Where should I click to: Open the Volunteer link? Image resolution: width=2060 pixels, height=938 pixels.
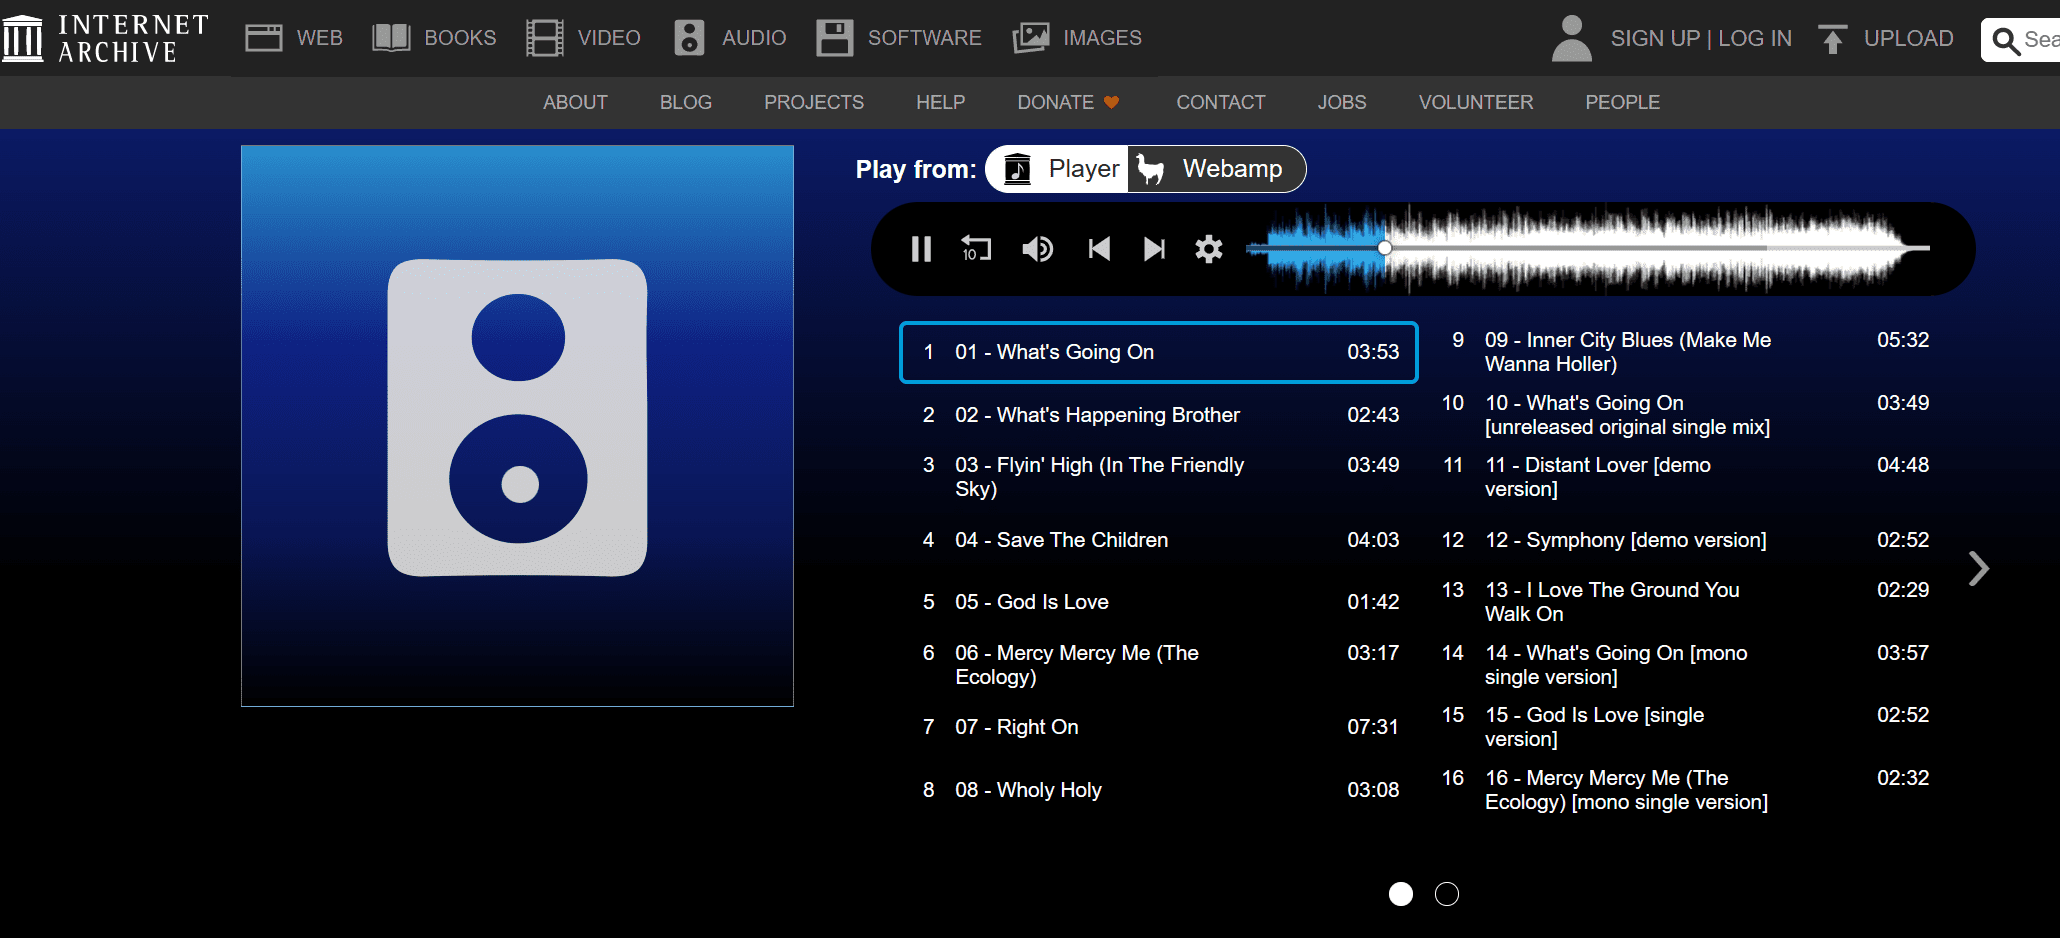pos(1476,102)
